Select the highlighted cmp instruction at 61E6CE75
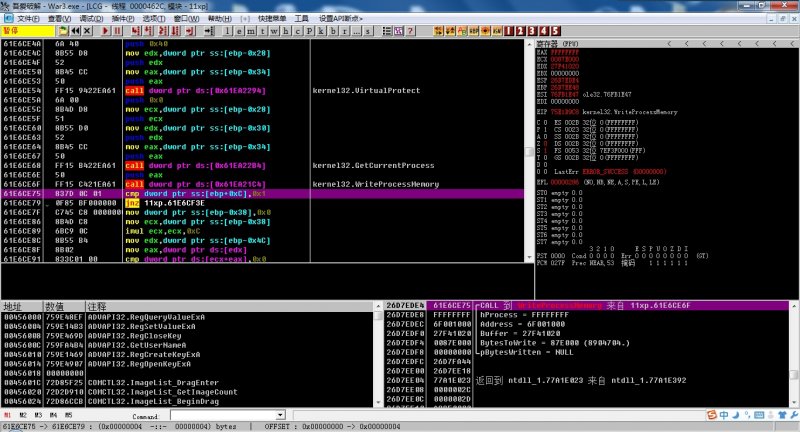 262,194
